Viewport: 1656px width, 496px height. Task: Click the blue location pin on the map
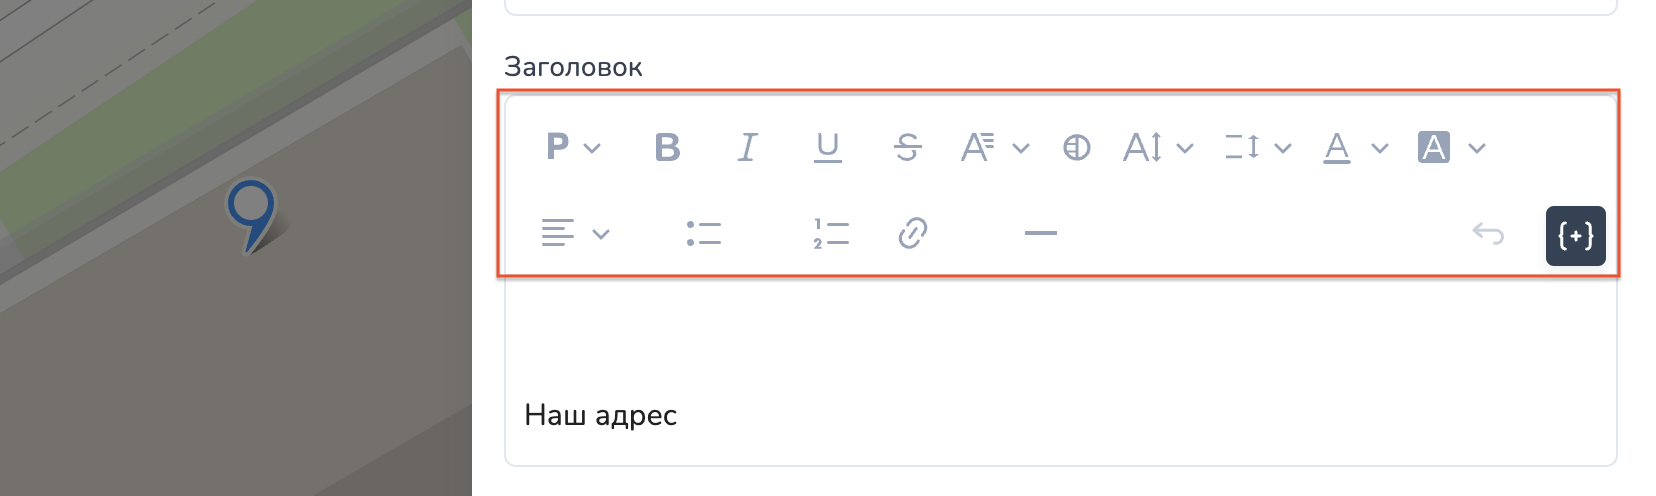pyautogui.click(x=251, y=209)
